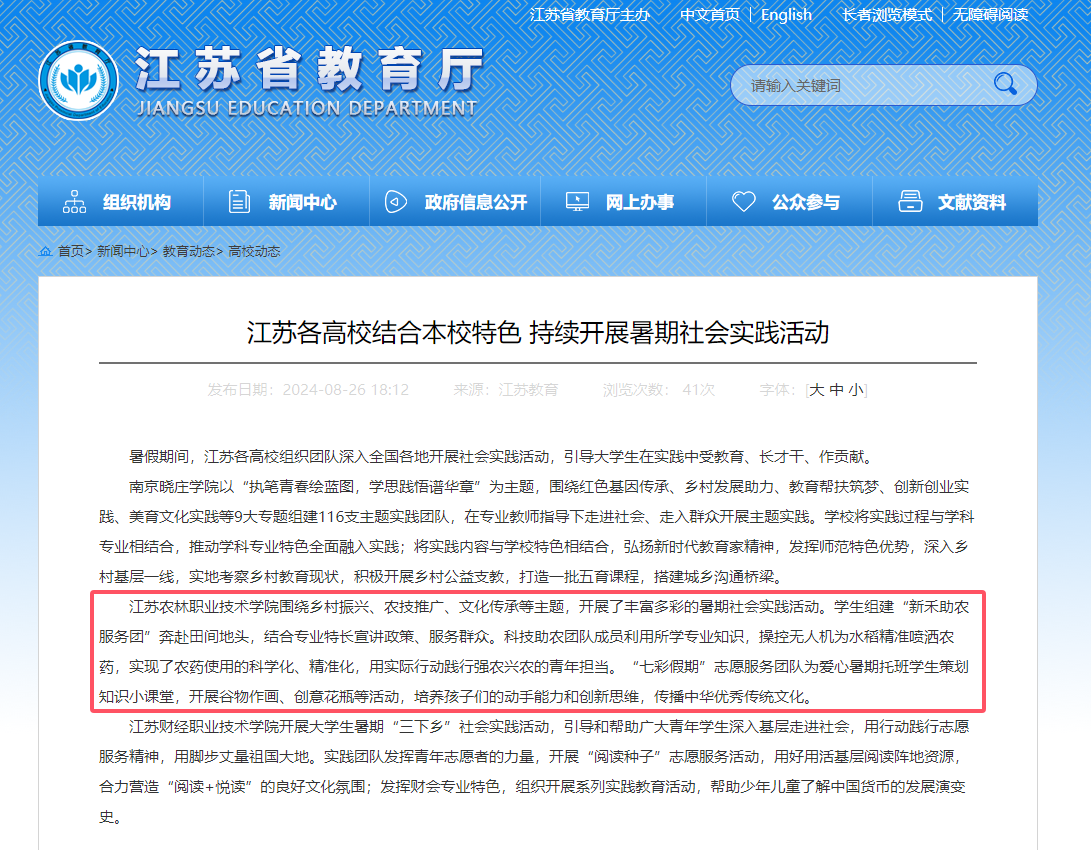Click the 新闻中心 document icon
Image resolution: width=1091 pixels, height=850 pixels.
[240, 202]
